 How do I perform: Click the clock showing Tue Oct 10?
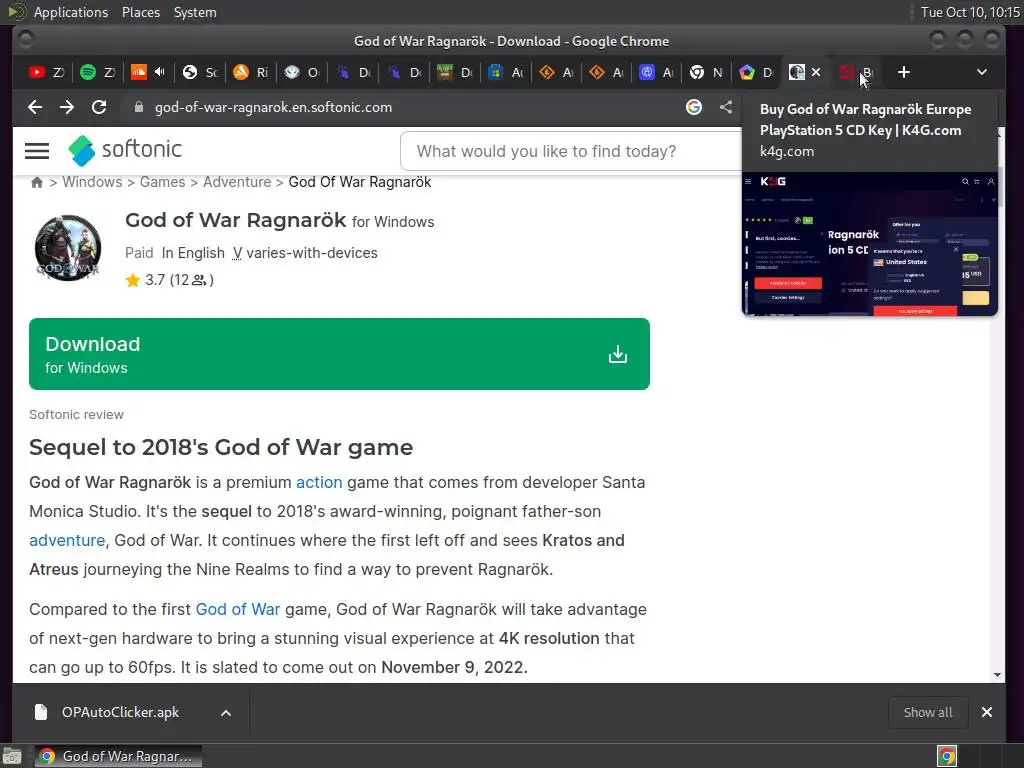tap(970, 12)
